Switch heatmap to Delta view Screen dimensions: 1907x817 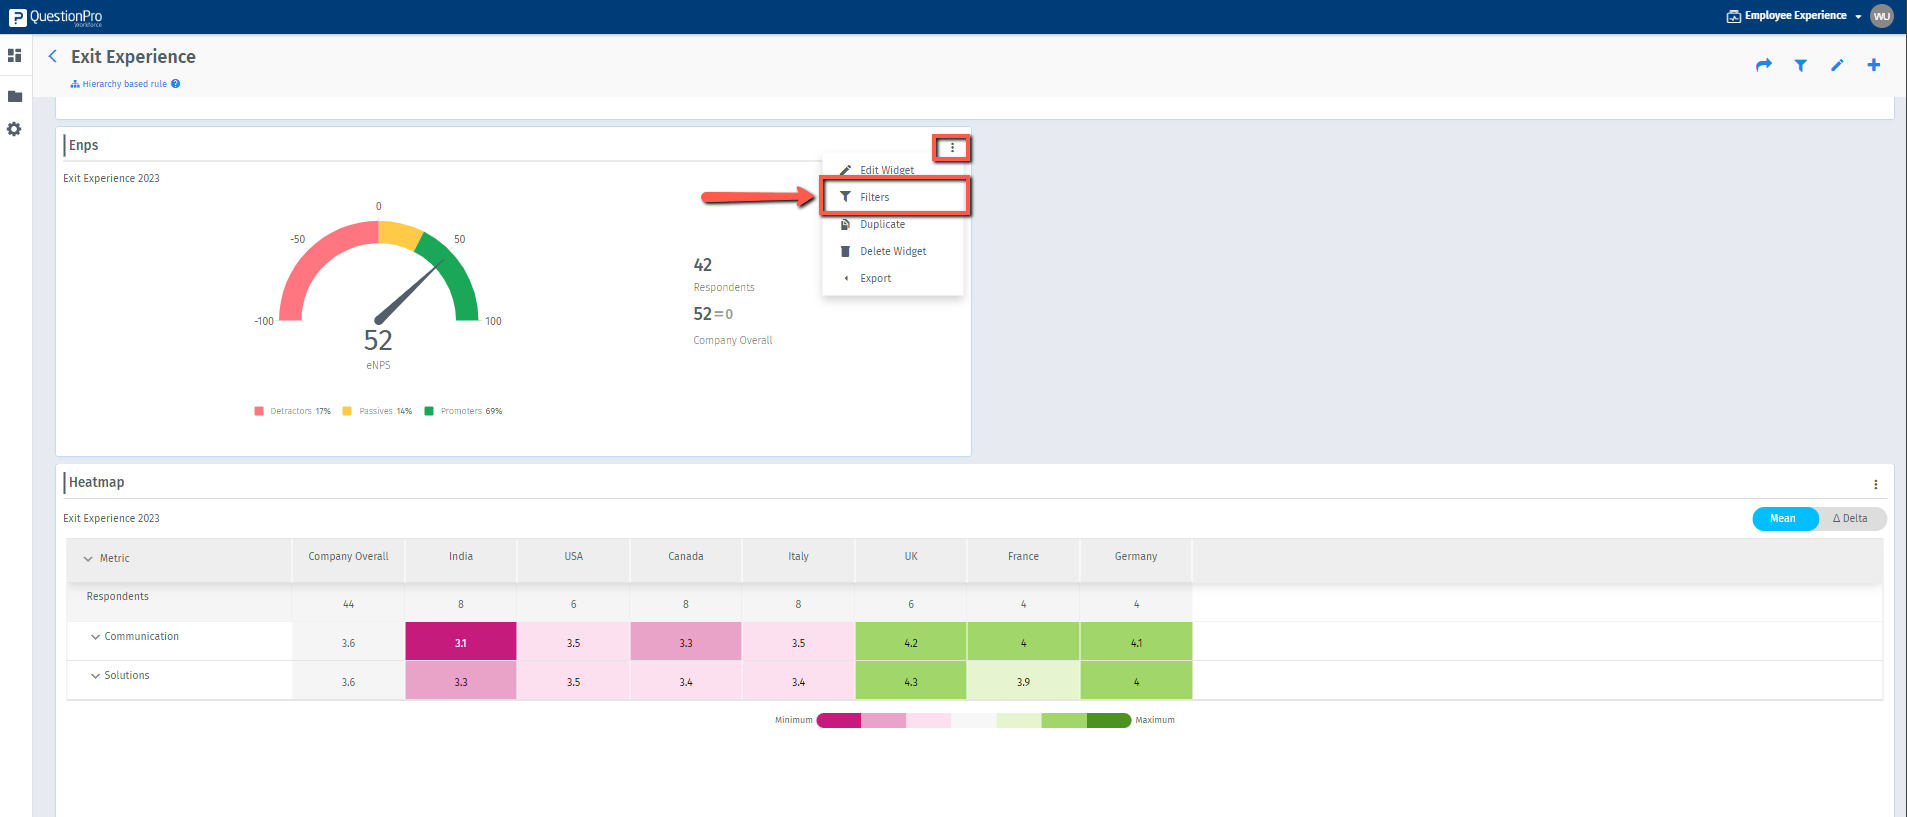coord(1850,518)
